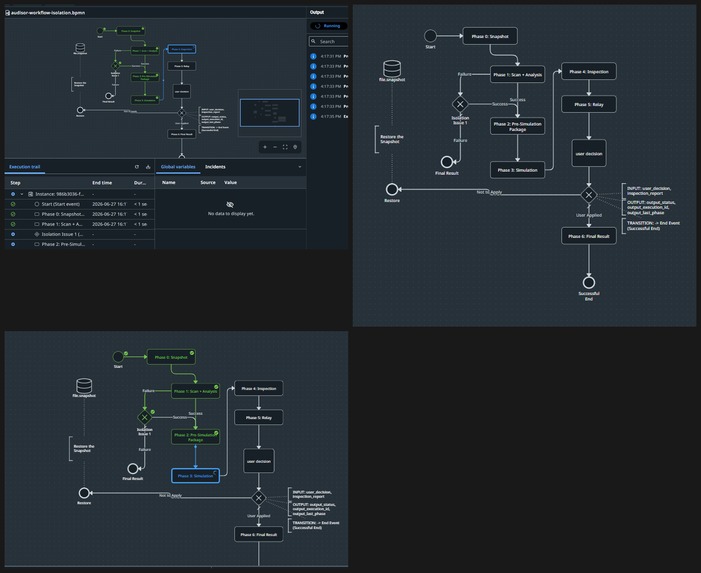This screenshot has height=573, width=701.
Task: Select Phase 5: Relay in the plain diagram
Action: [x=589, y=104]
